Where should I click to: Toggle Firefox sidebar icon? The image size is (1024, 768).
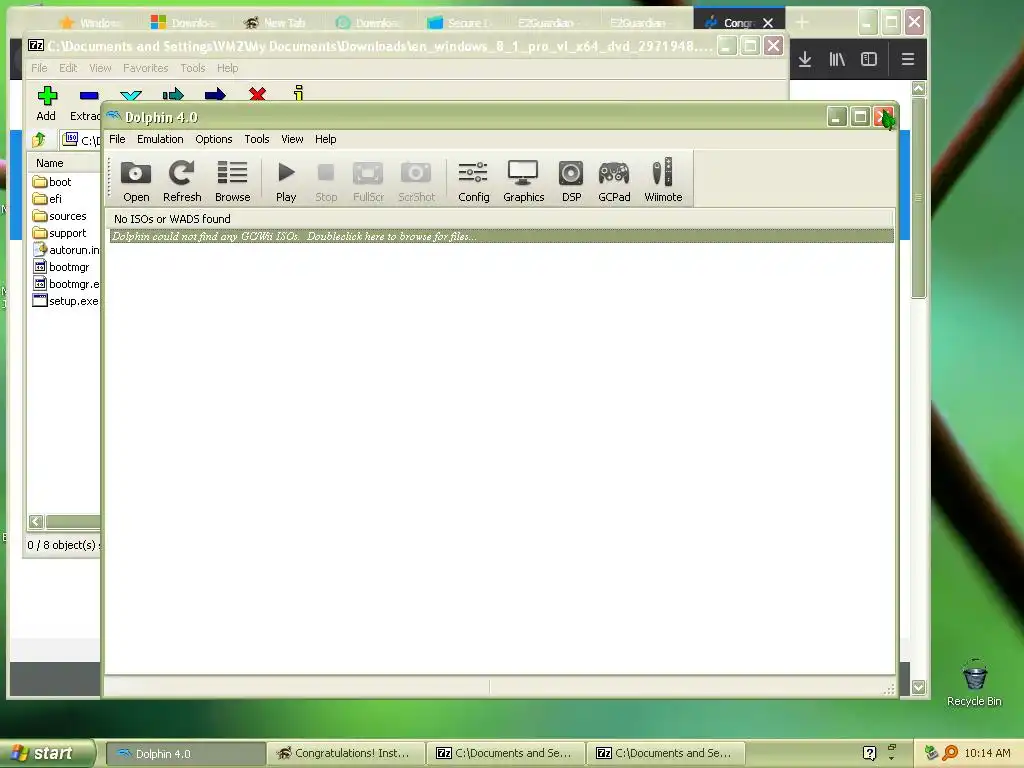coord(869,59)
